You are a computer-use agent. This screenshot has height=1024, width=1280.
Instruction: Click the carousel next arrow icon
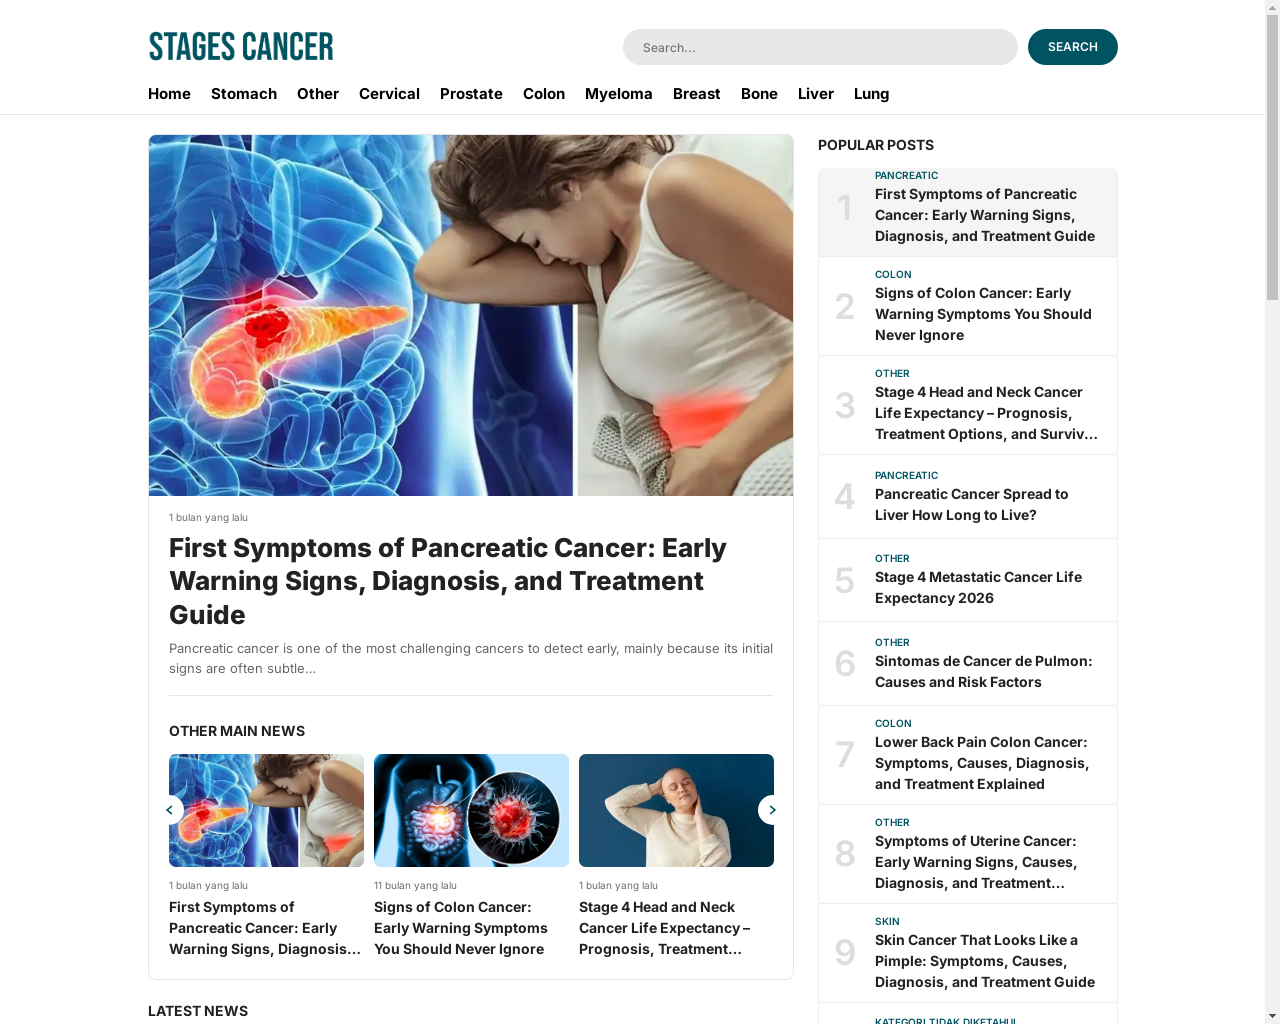pyautogui.click(x=772, y=810)
